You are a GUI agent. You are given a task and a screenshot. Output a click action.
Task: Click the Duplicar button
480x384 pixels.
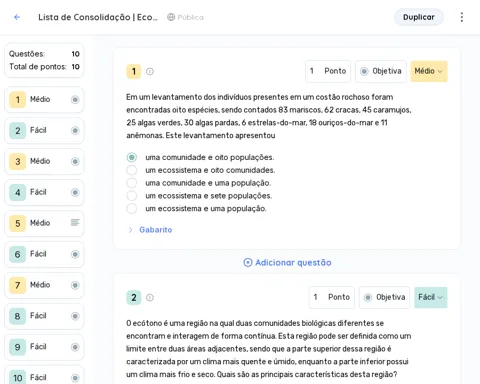click(419, 17)
